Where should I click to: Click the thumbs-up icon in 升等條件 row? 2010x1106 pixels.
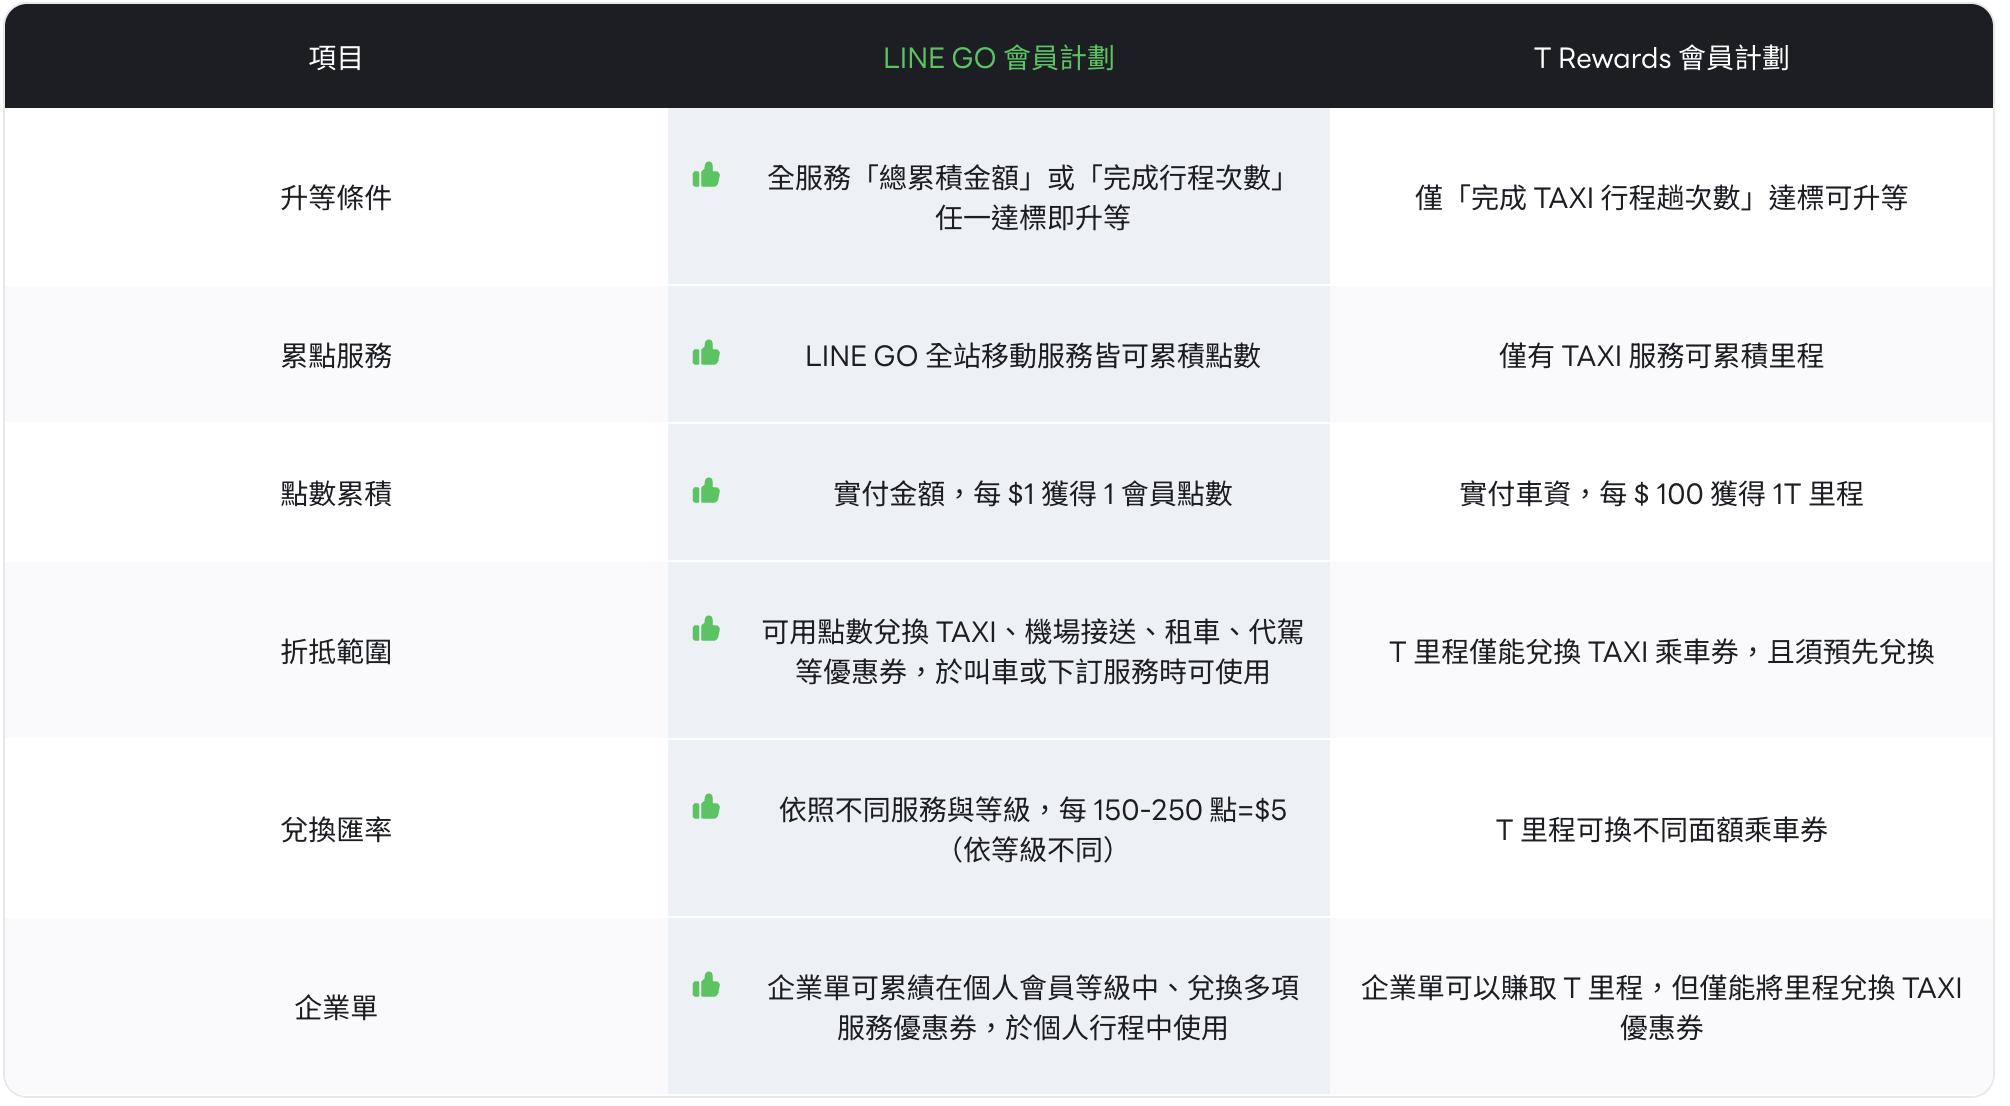coord(706,176)
